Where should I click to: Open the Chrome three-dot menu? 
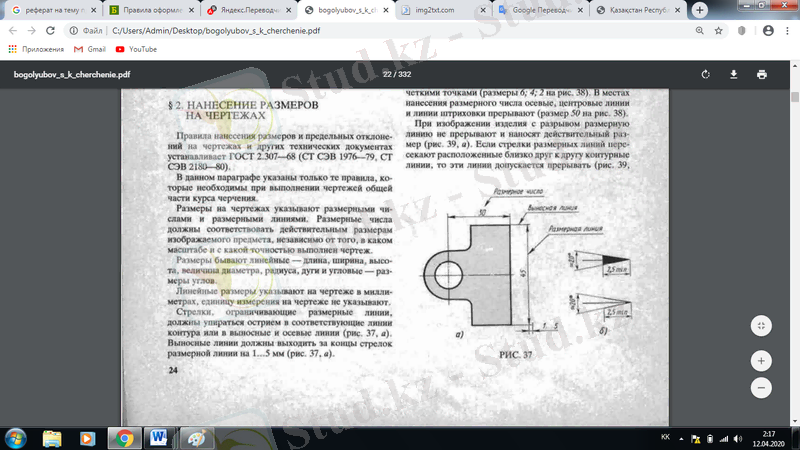(787, 31)
